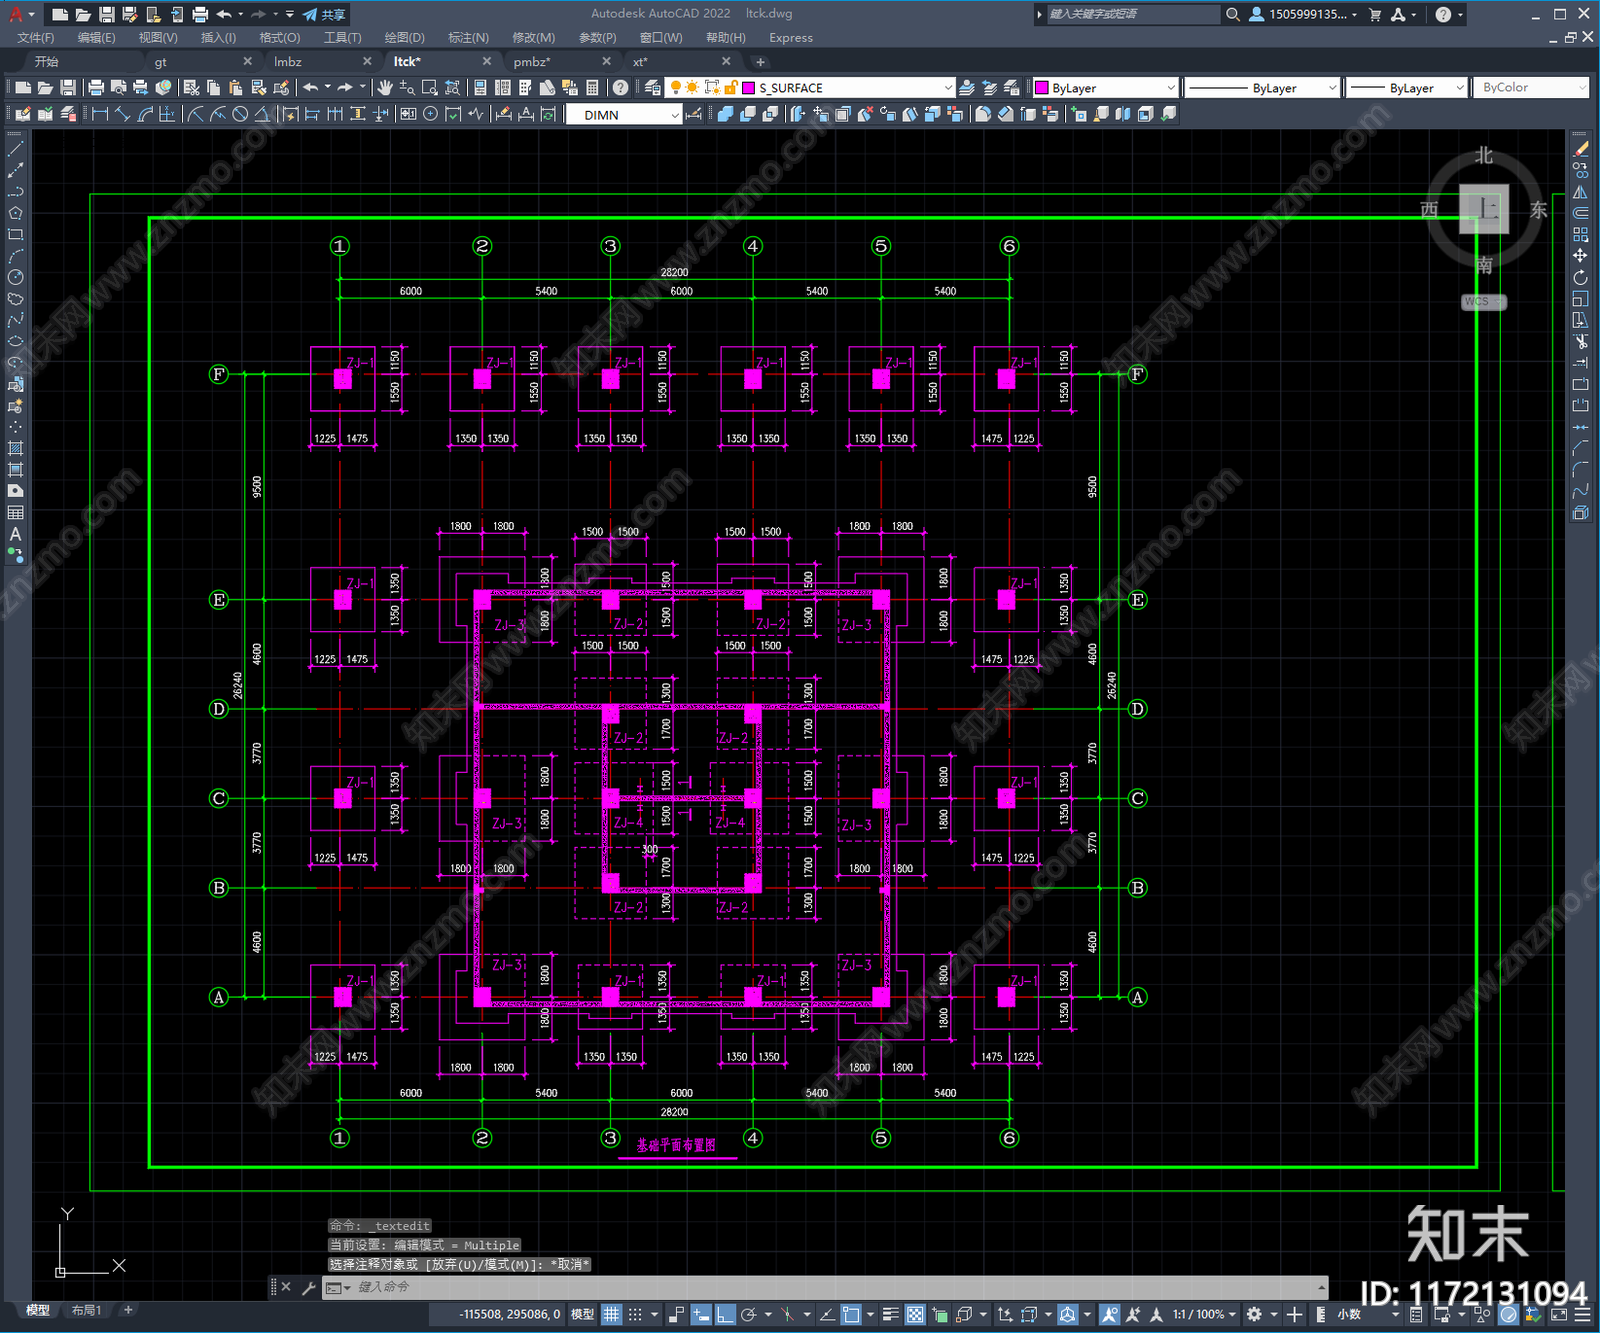Select the Line draw tool in left toolbar
This screenshot has height=1333, width=1600.
15,149
